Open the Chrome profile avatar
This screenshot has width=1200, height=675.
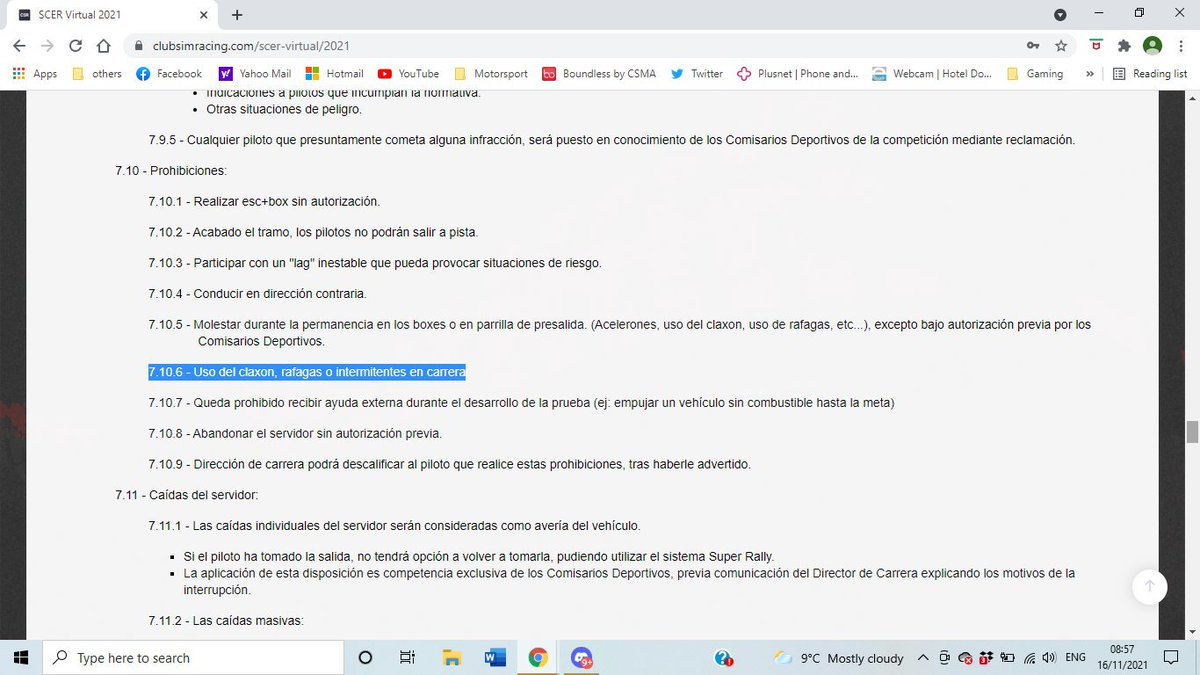click(1152, 46)
